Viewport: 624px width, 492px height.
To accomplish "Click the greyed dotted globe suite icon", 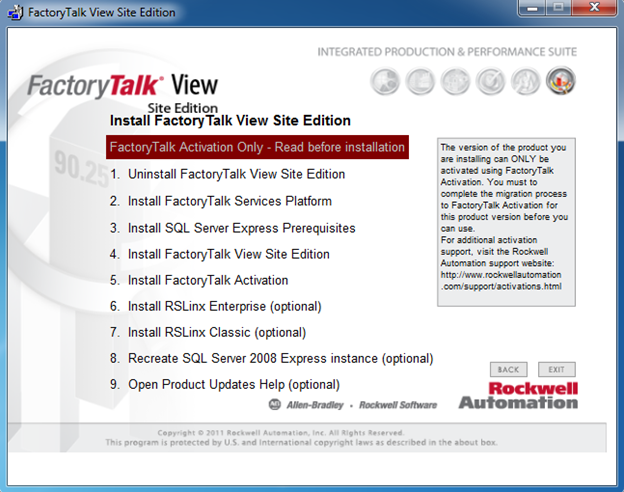I will (x=456, y=82).
